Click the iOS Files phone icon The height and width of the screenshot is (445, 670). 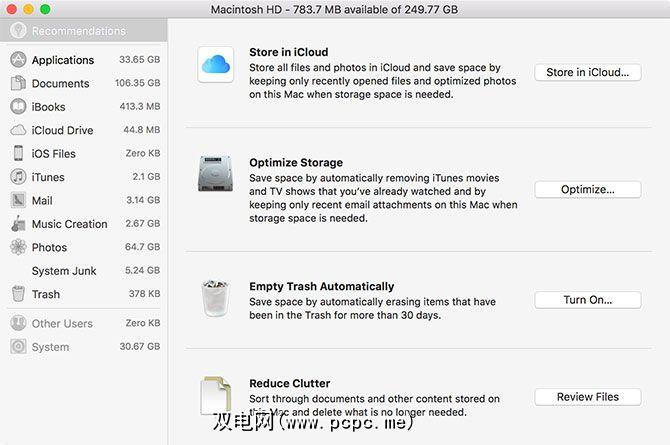pyautogui.click(x=18, y=153)
